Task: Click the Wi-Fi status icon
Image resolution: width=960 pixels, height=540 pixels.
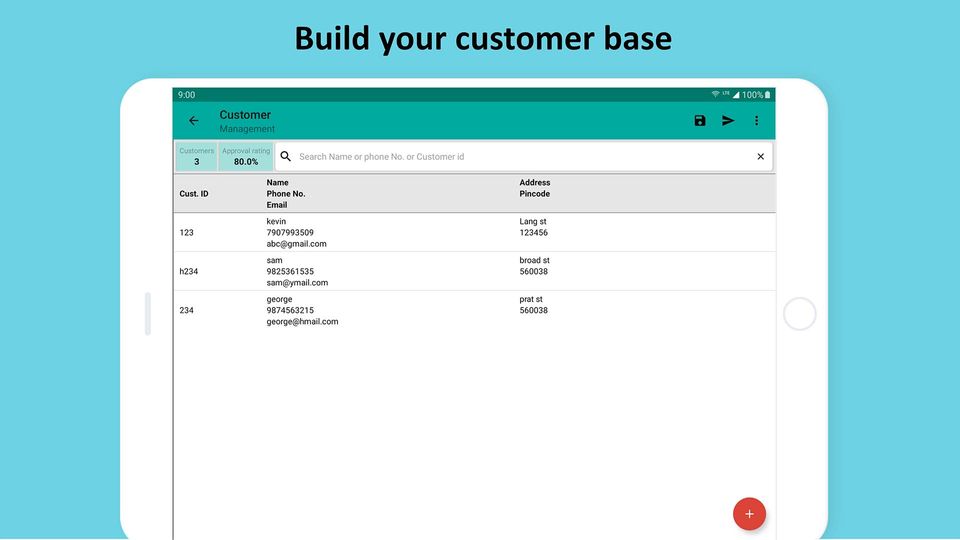Action: (x=715, y=94)
